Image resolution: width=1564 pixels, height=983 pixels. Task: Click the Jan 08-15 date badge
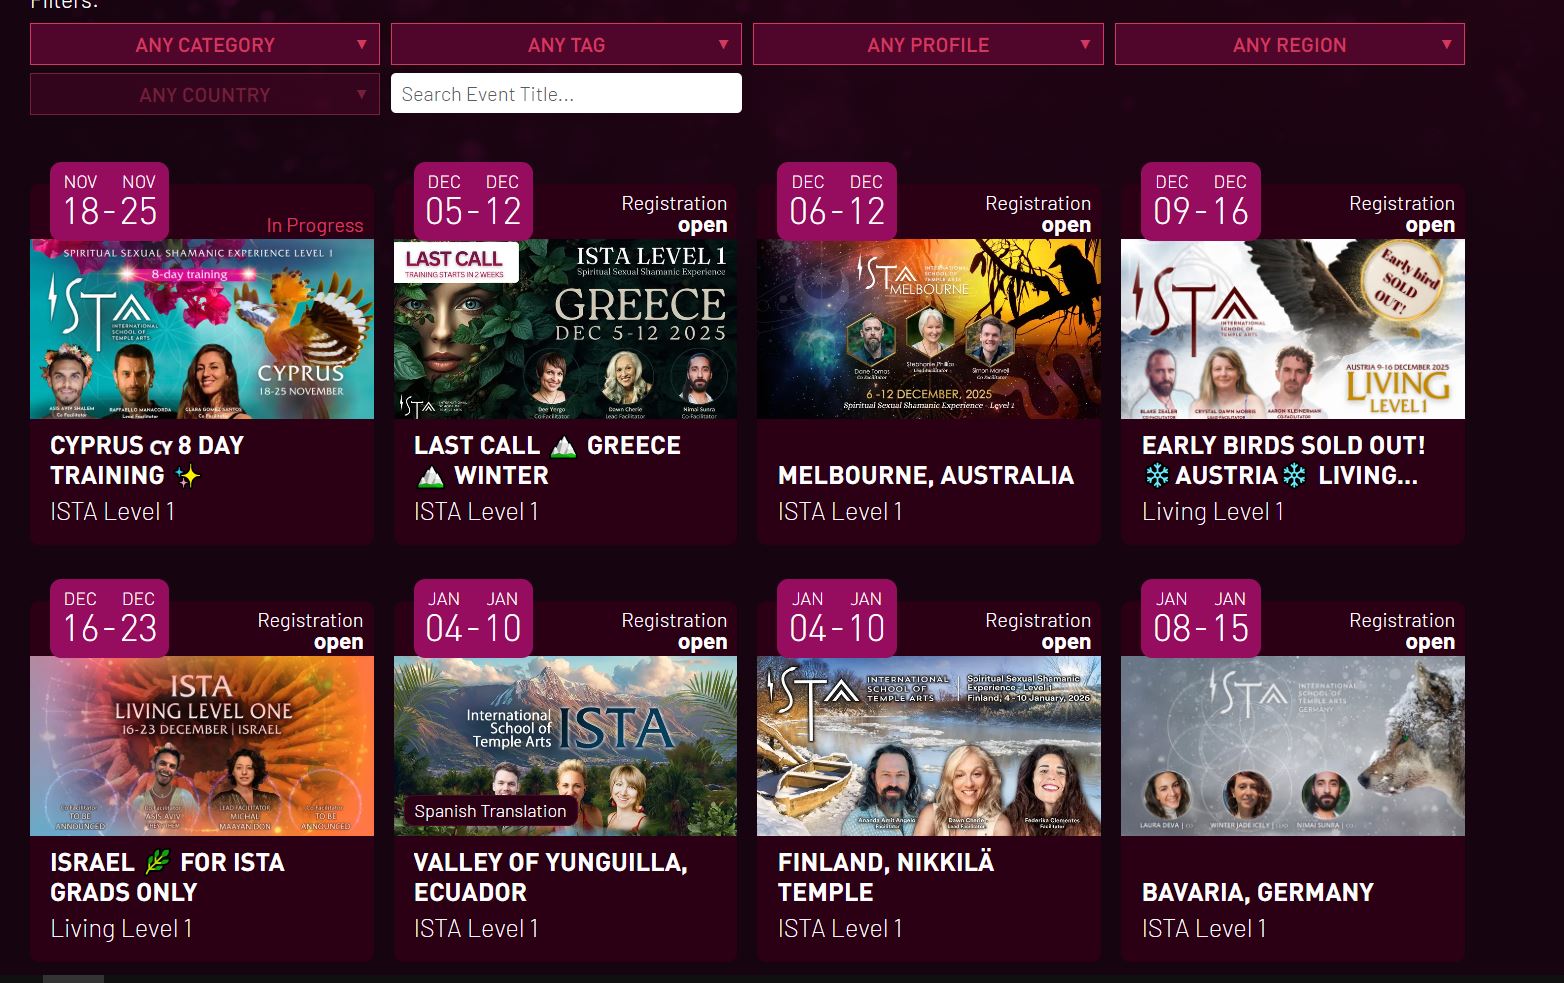1200,618
